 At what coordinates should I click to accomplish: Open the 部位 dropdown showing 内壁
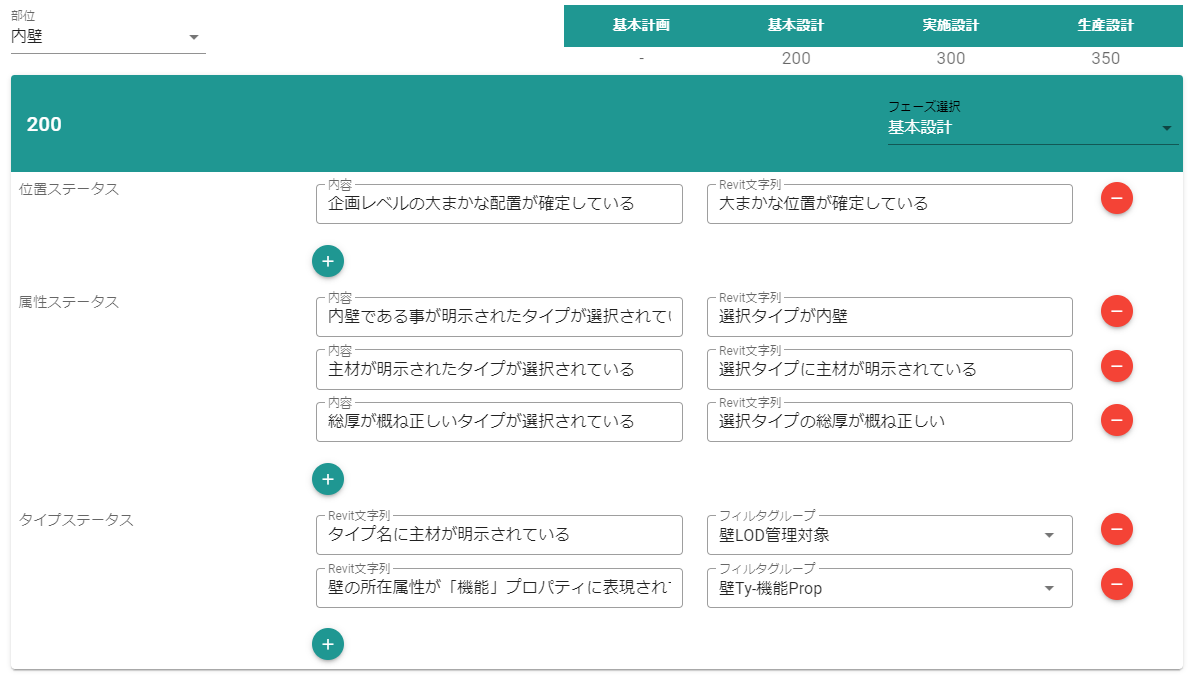[x=107, y=37]
